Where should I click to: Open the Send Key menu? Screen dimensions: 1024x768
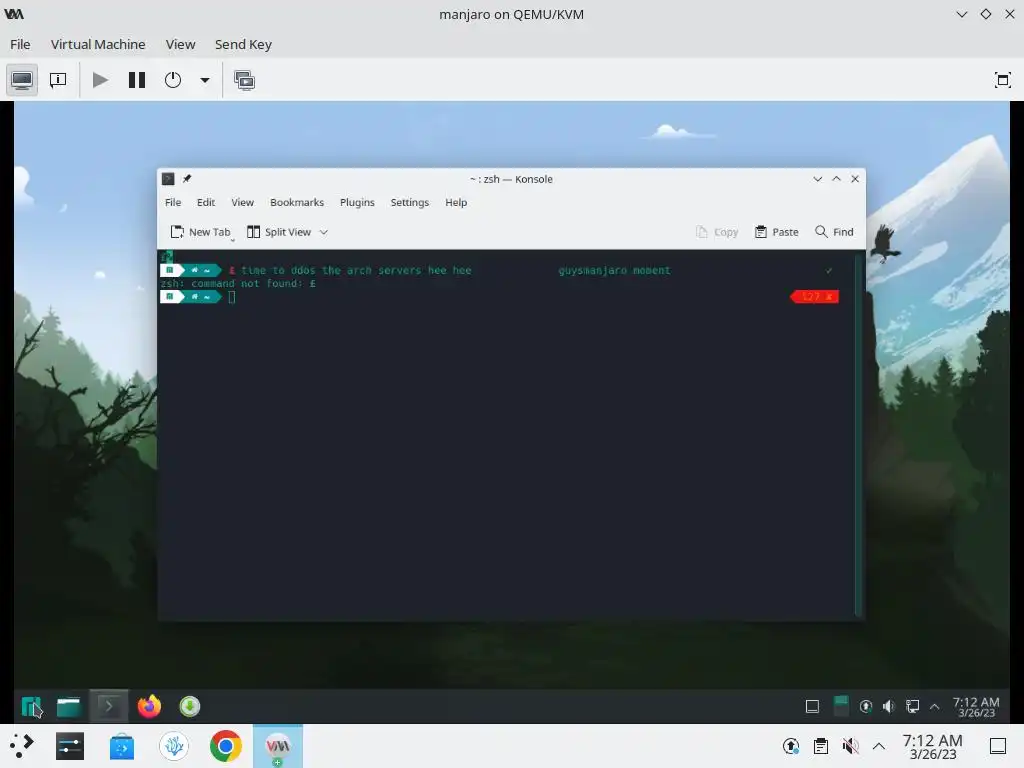point(243,44)
